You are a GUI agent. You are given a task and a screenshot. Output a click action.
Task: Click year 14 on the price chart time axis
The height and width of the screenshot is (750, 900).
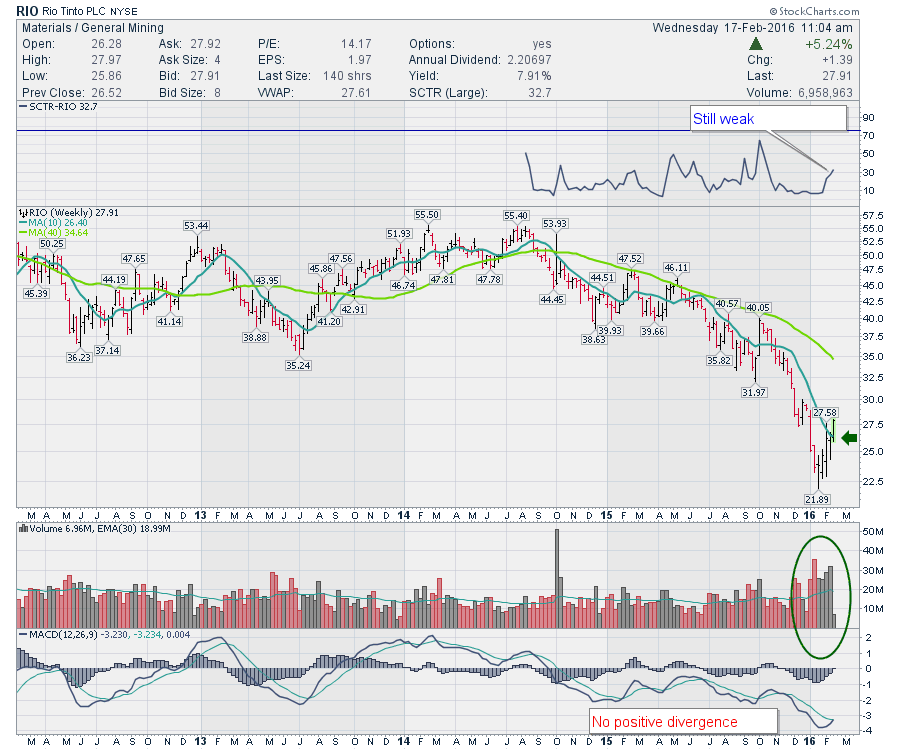[x=404, y=515]
